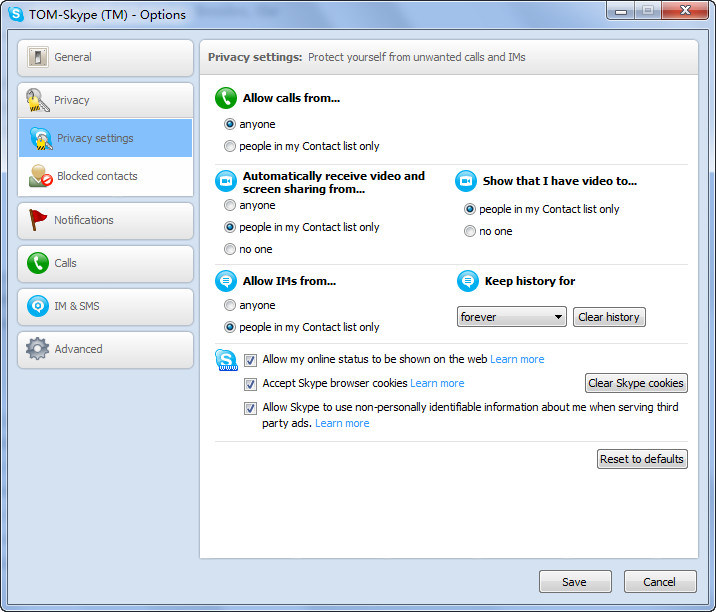Click the Blocked contacts person icon

pyautogui.click(x=40, y=176)
